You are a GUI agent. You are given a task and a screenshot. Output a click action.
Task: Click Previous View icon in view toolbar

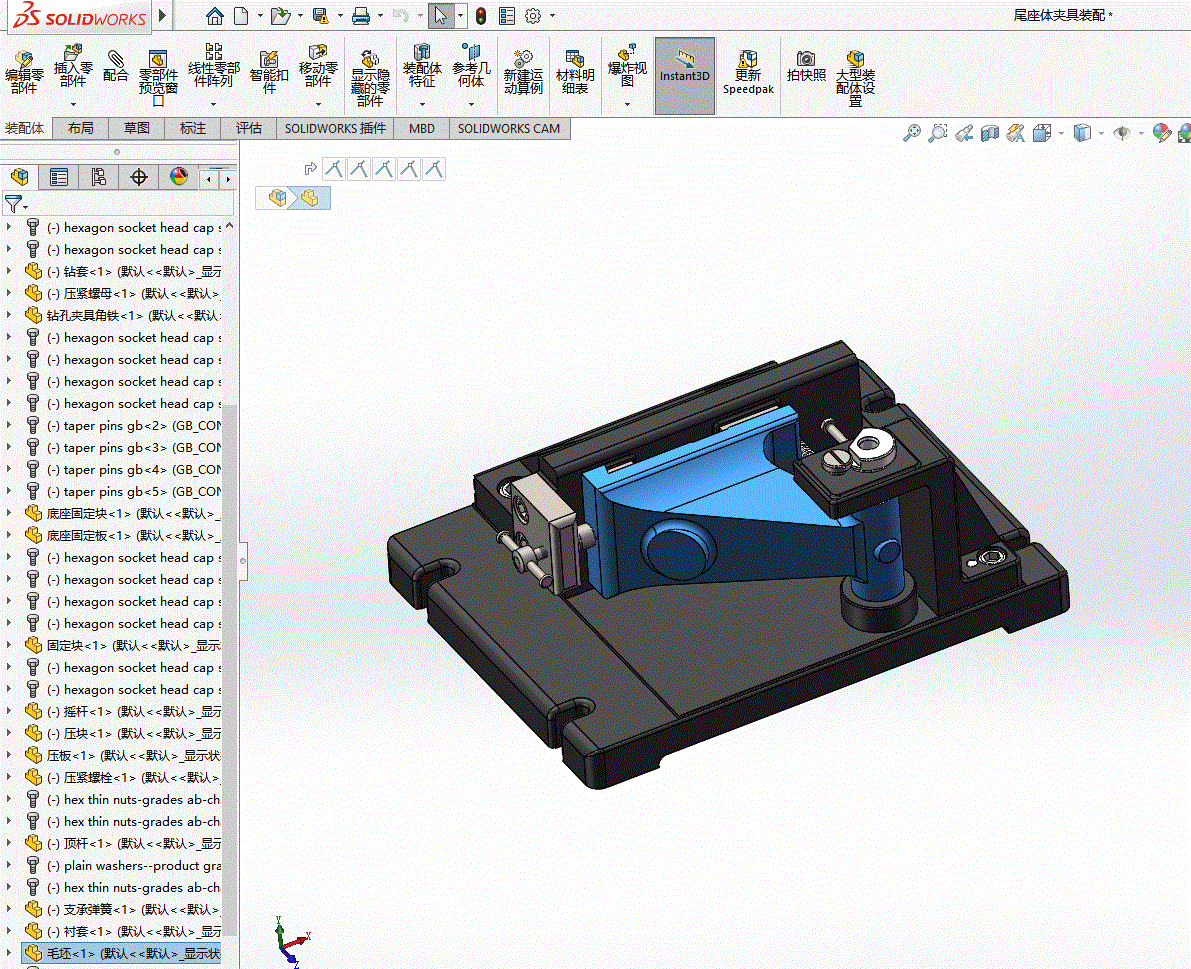(964, 134)
